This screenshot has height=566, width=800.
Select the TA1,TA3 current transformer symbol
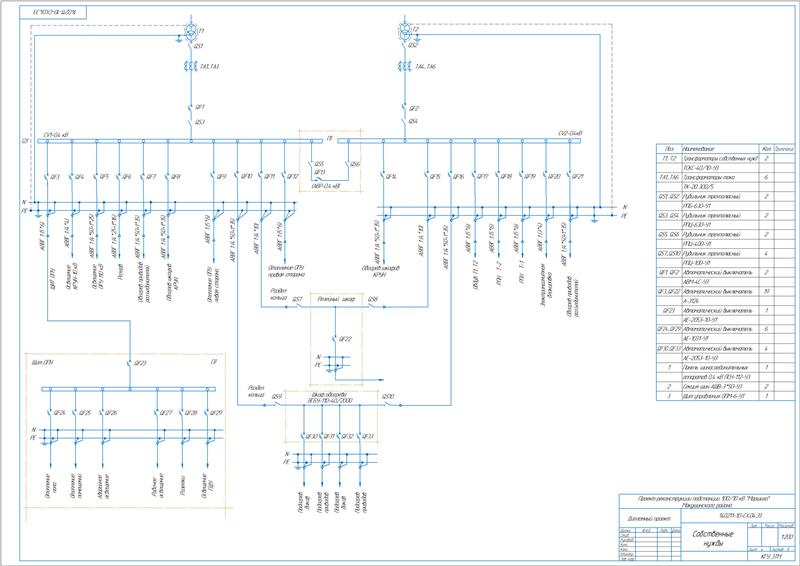[190, 66]
